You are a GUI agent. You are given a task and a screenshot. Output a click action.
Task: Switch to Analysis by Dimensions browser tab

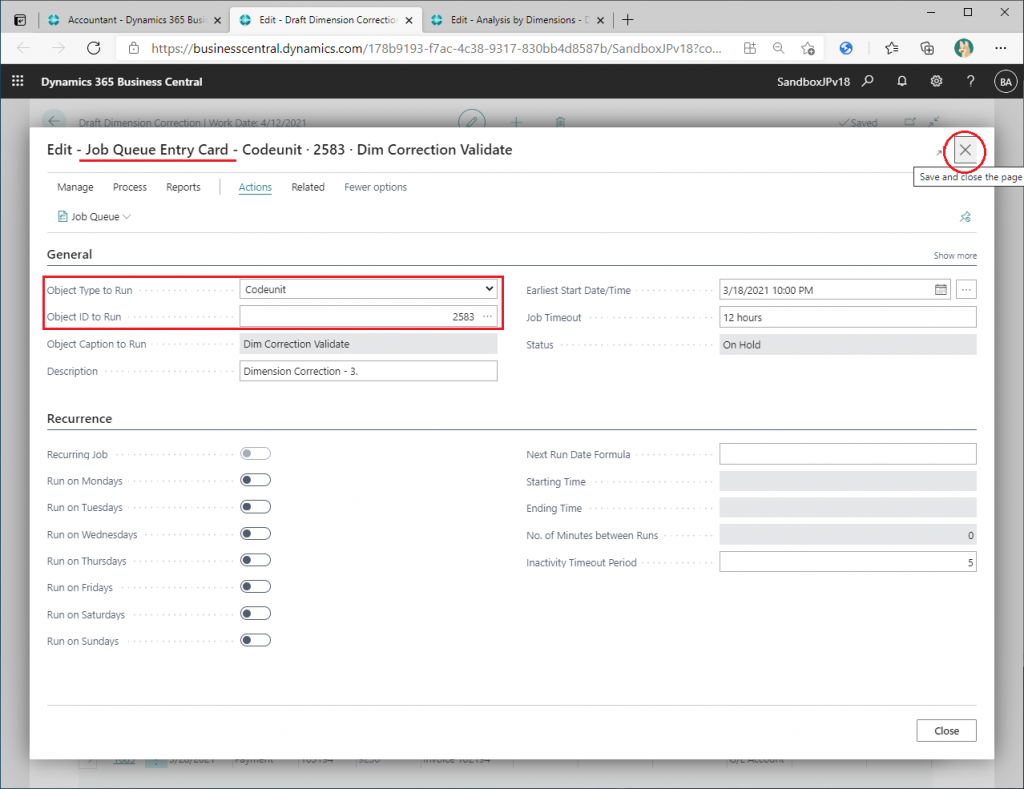tap(511, 20)
